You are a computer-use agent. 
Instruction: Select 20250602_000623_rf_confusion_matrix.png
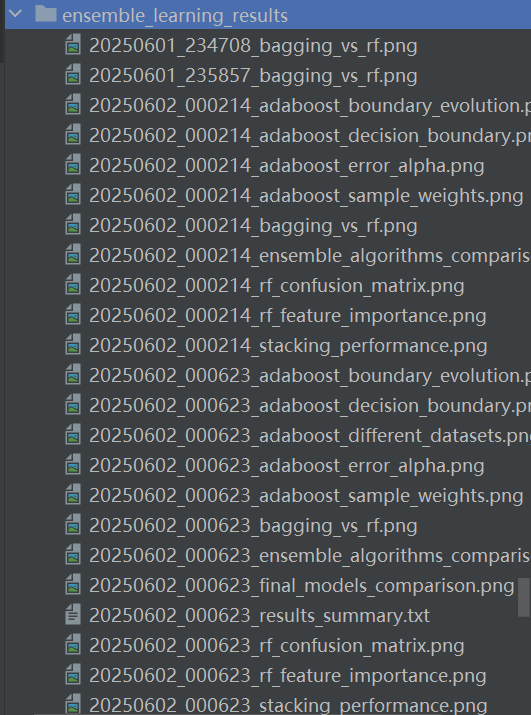coord(277,646)
